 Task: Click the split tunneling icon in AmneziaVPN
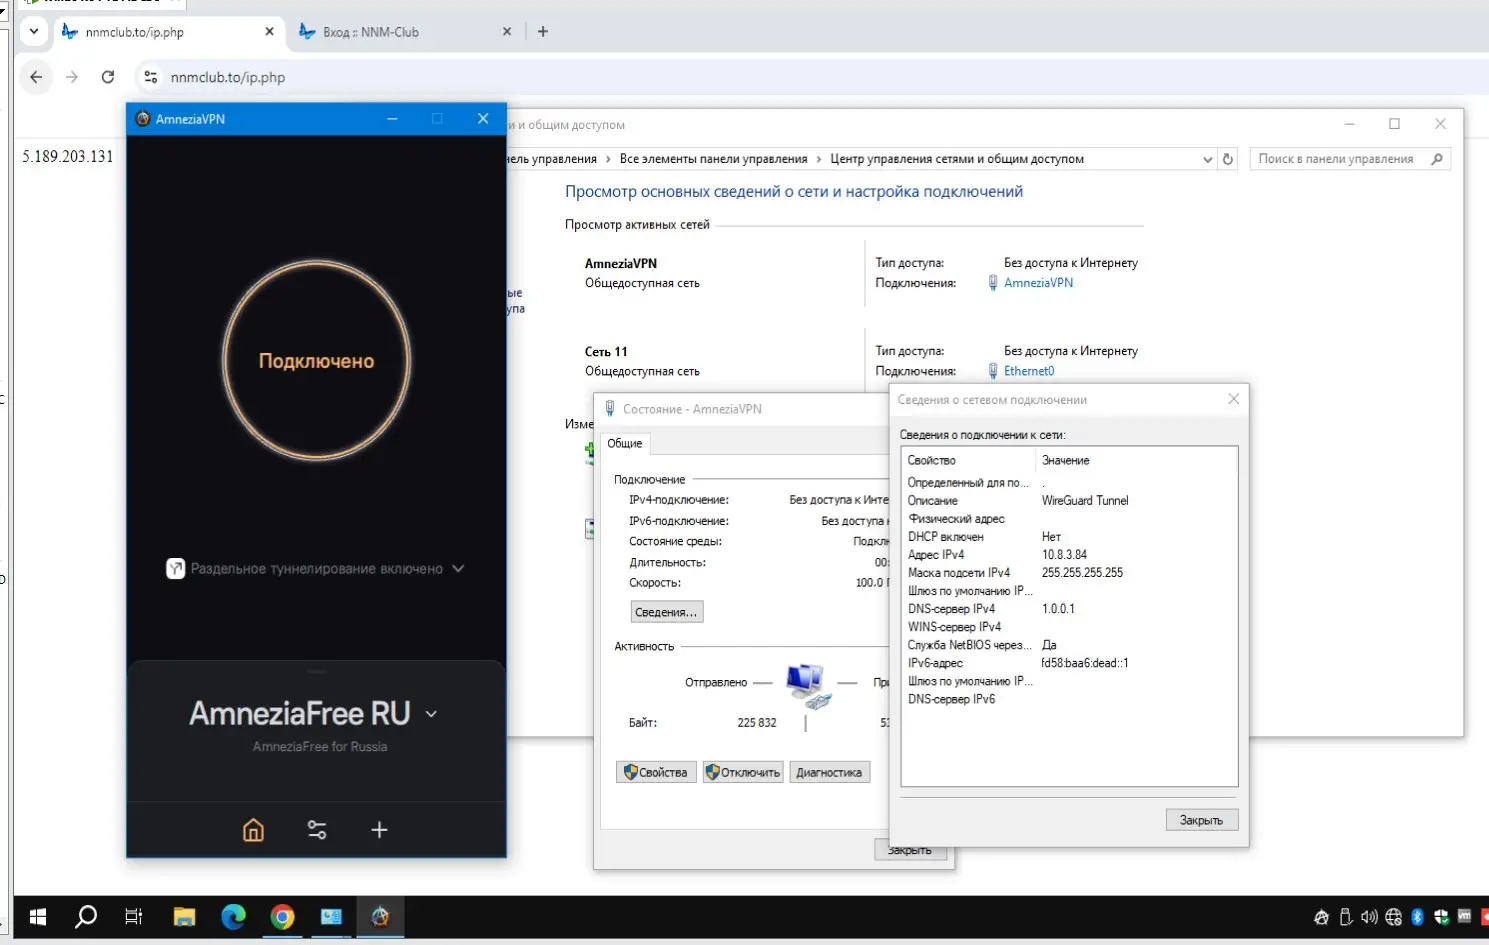(x=175, y=569)
